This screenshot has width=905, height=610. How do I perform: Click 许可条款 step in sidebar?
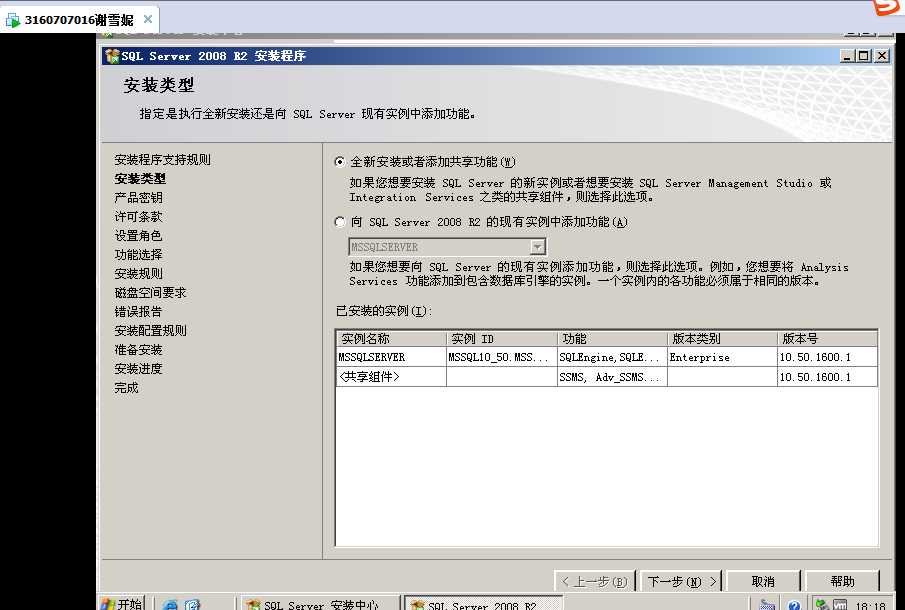(139, 217)
